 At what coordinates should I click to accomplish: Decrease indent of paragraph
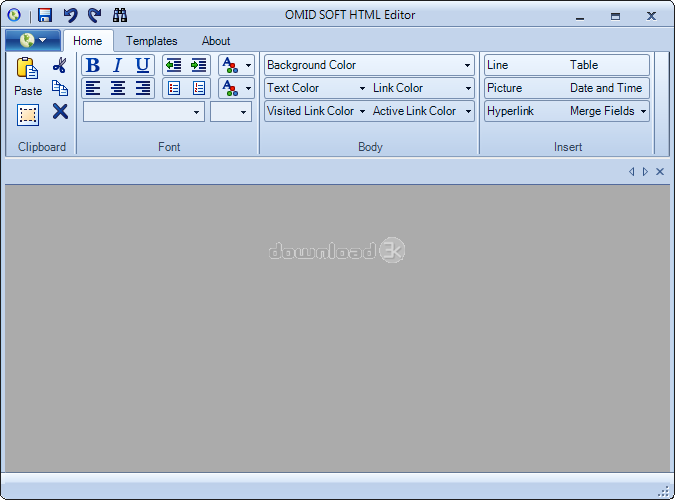coord(174,65)
